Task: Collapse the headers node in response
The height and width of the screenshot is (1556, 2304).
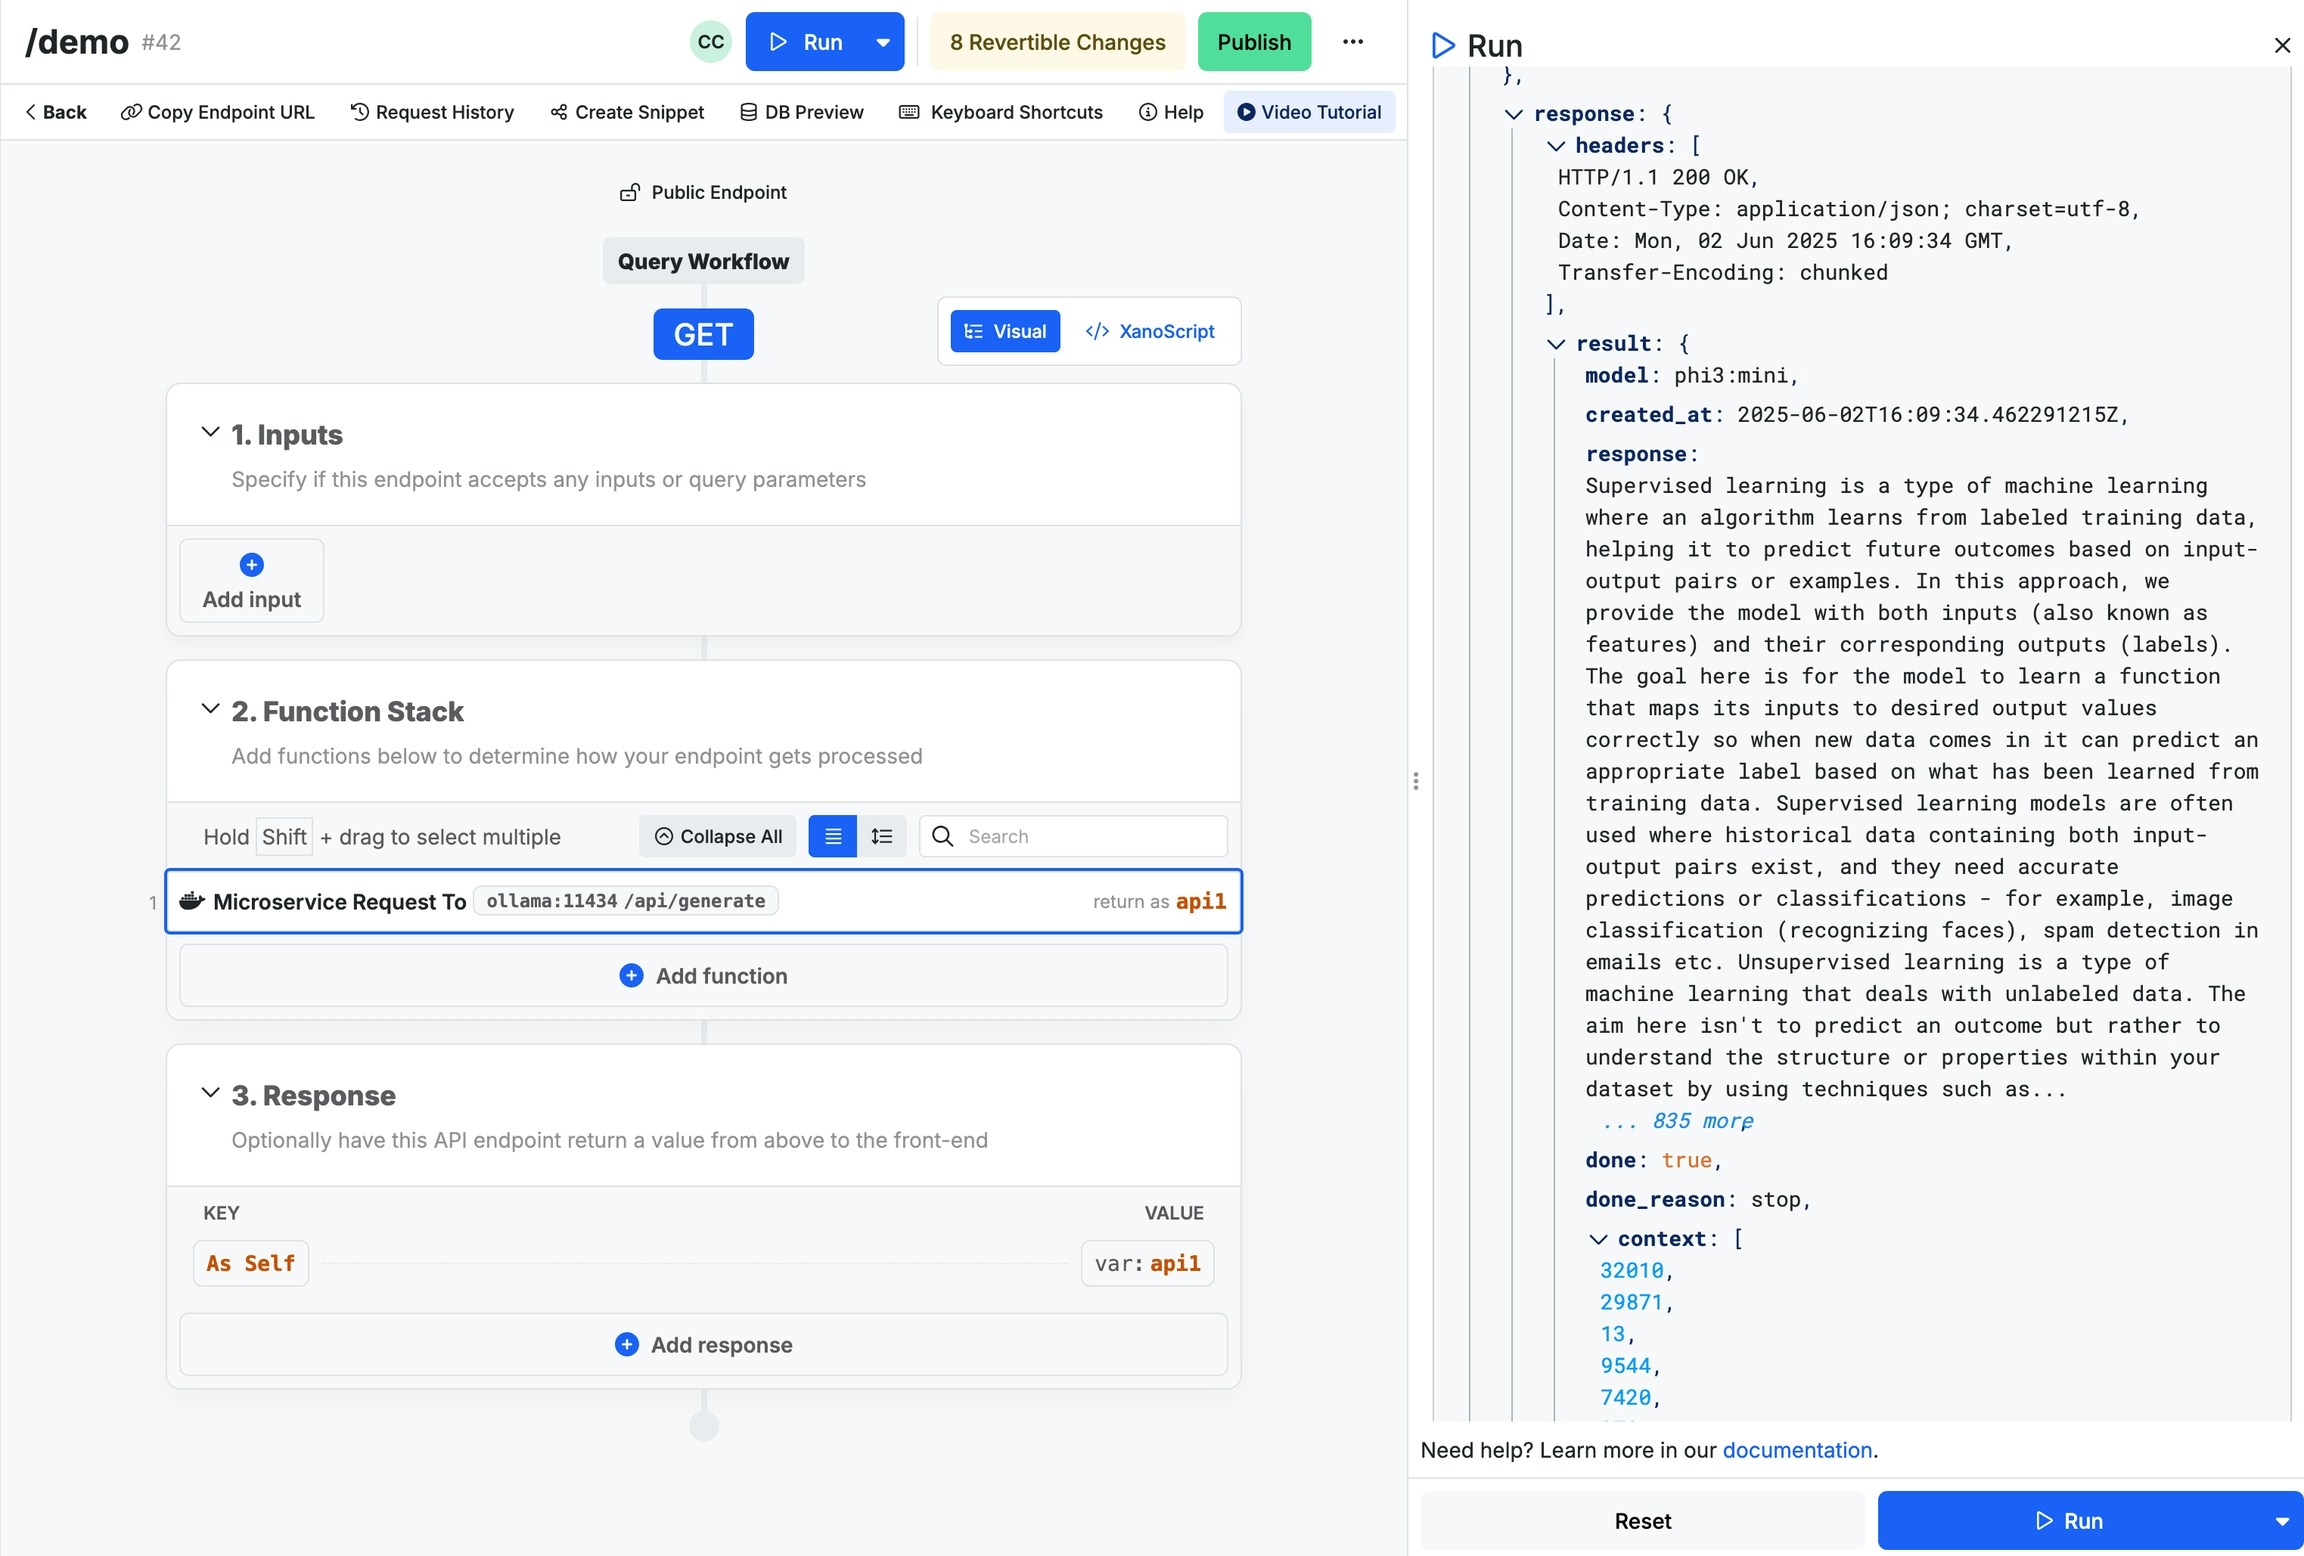Action: coord(1556,146)
